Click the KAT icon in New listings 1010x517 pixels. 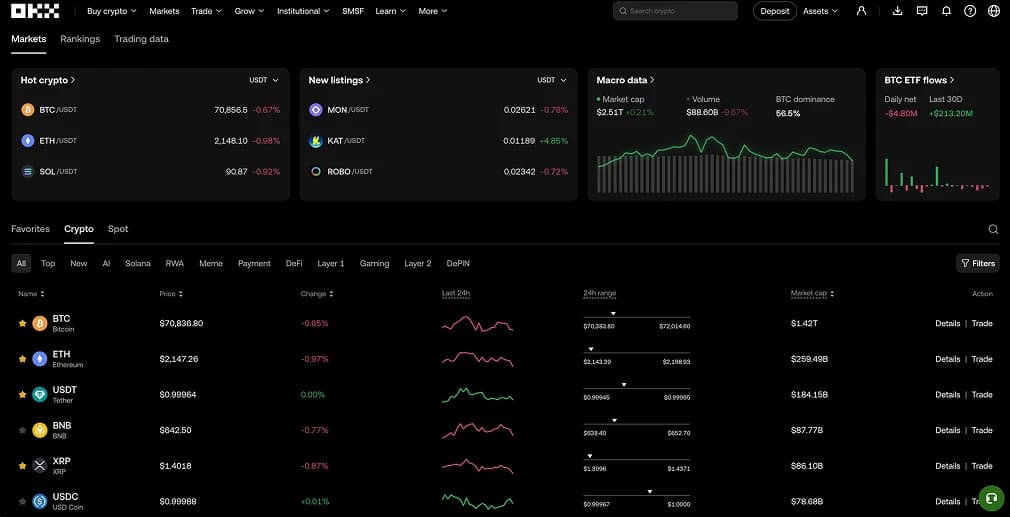pyautogui.click(x=316, y=140)
